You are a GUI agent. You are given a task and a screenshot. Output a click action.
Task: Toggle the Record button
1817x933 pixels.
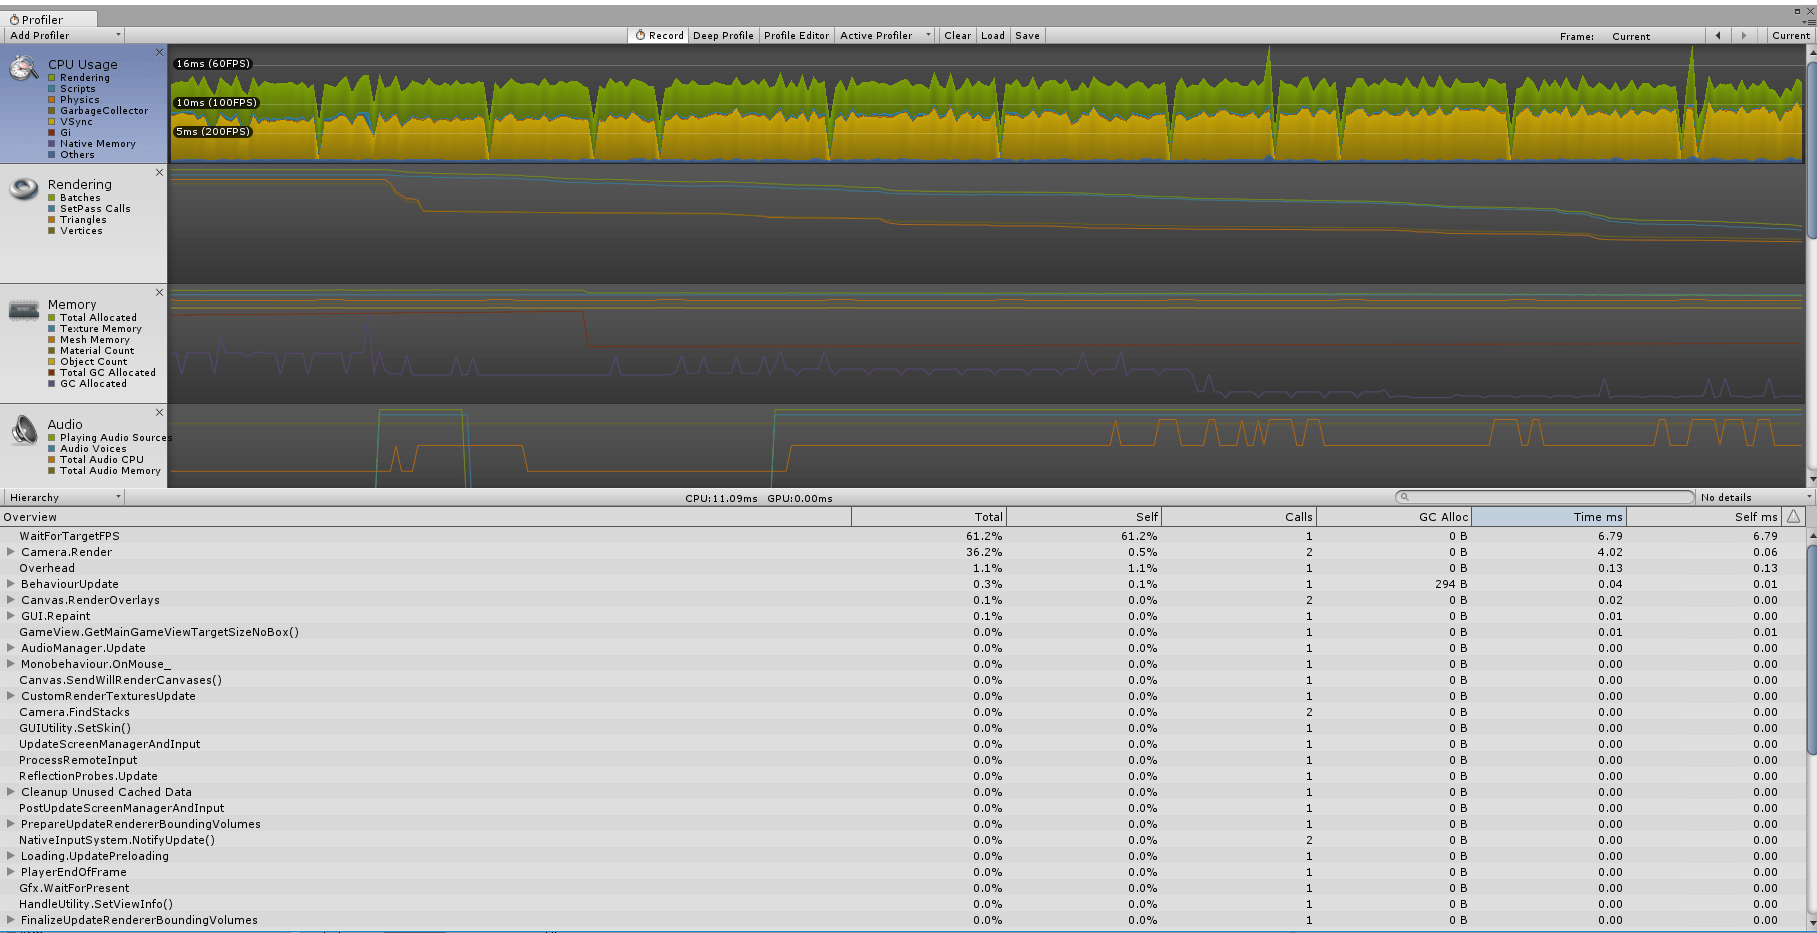[660, 36]
